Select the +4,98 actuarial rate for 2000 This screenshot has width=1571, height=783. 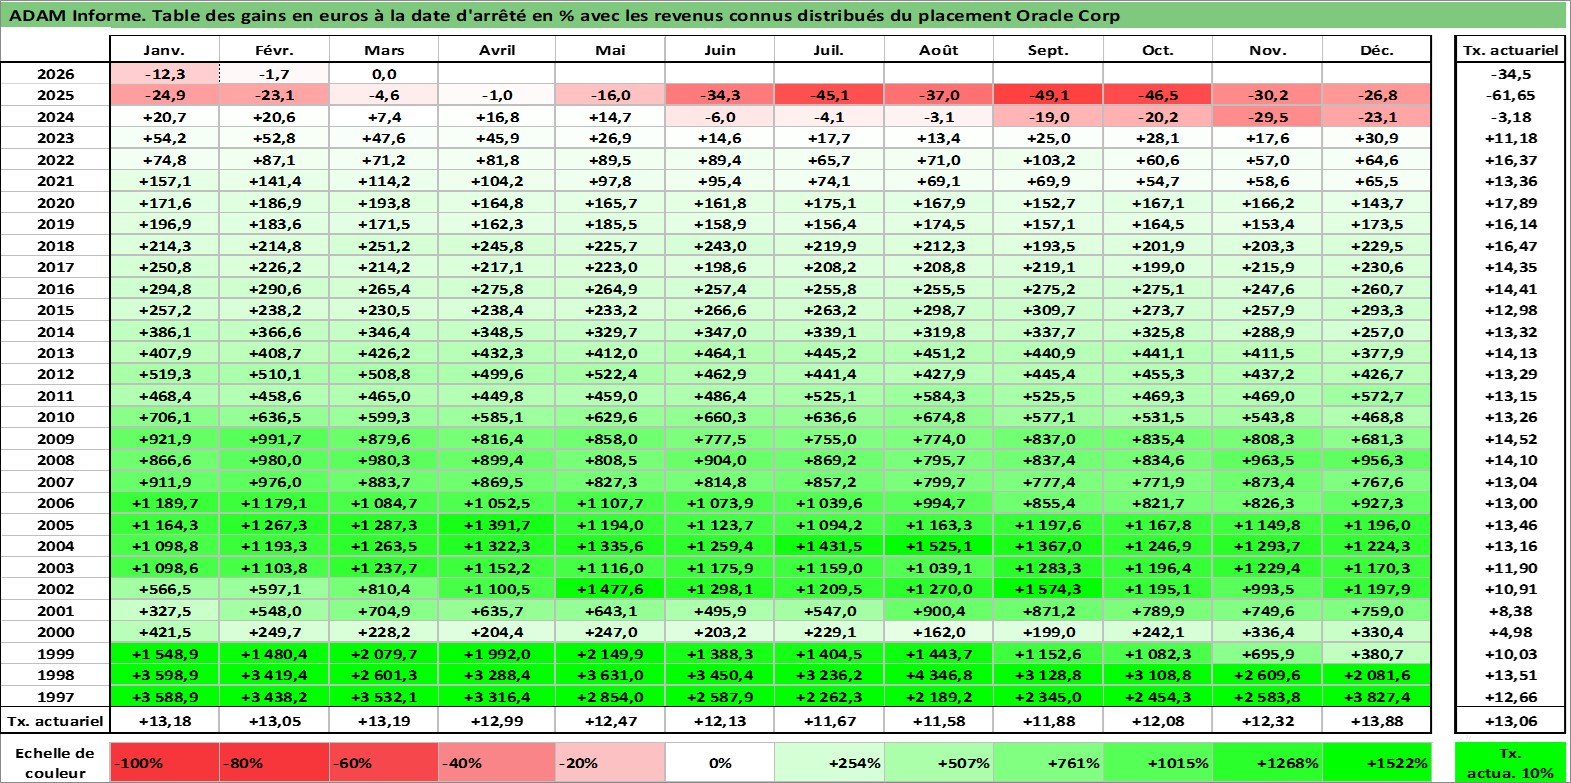(x=1510, y=632)
